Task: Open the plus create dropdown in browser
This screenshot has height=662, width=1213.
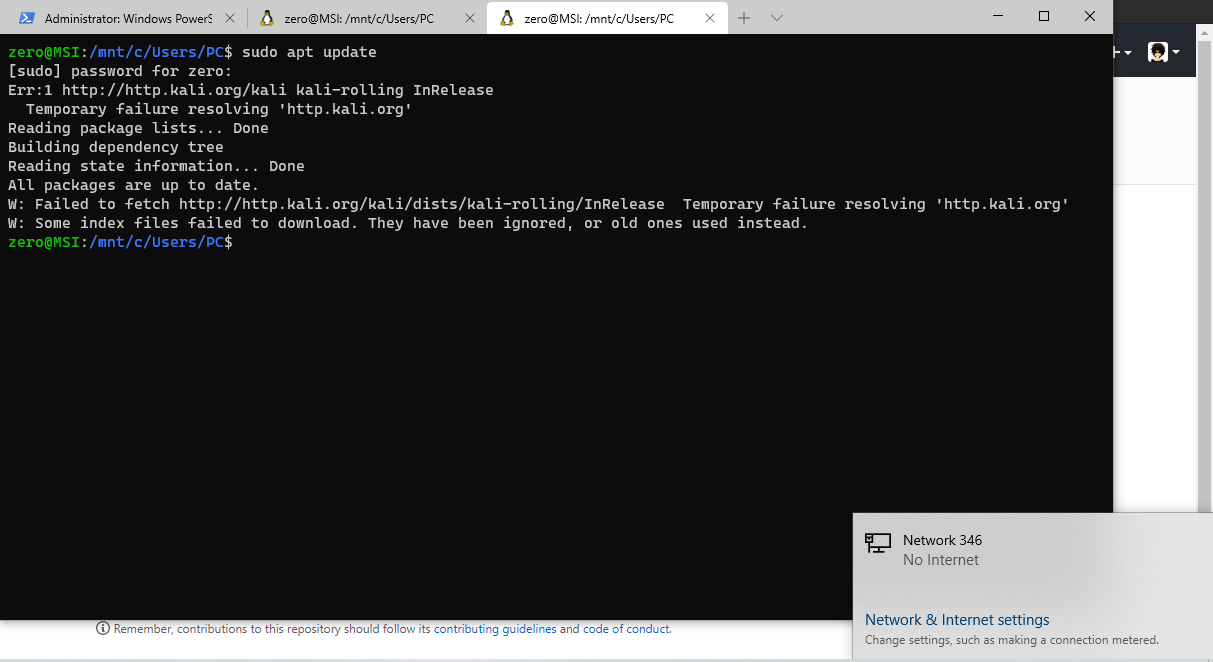Action: (x=1123, y=53)
